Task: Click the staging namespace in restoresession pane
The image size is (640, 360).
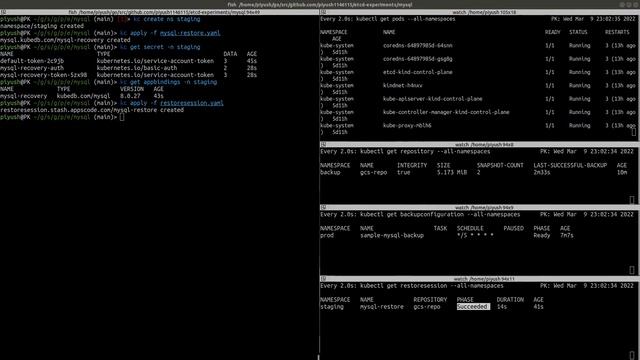Action: [332, 307]
